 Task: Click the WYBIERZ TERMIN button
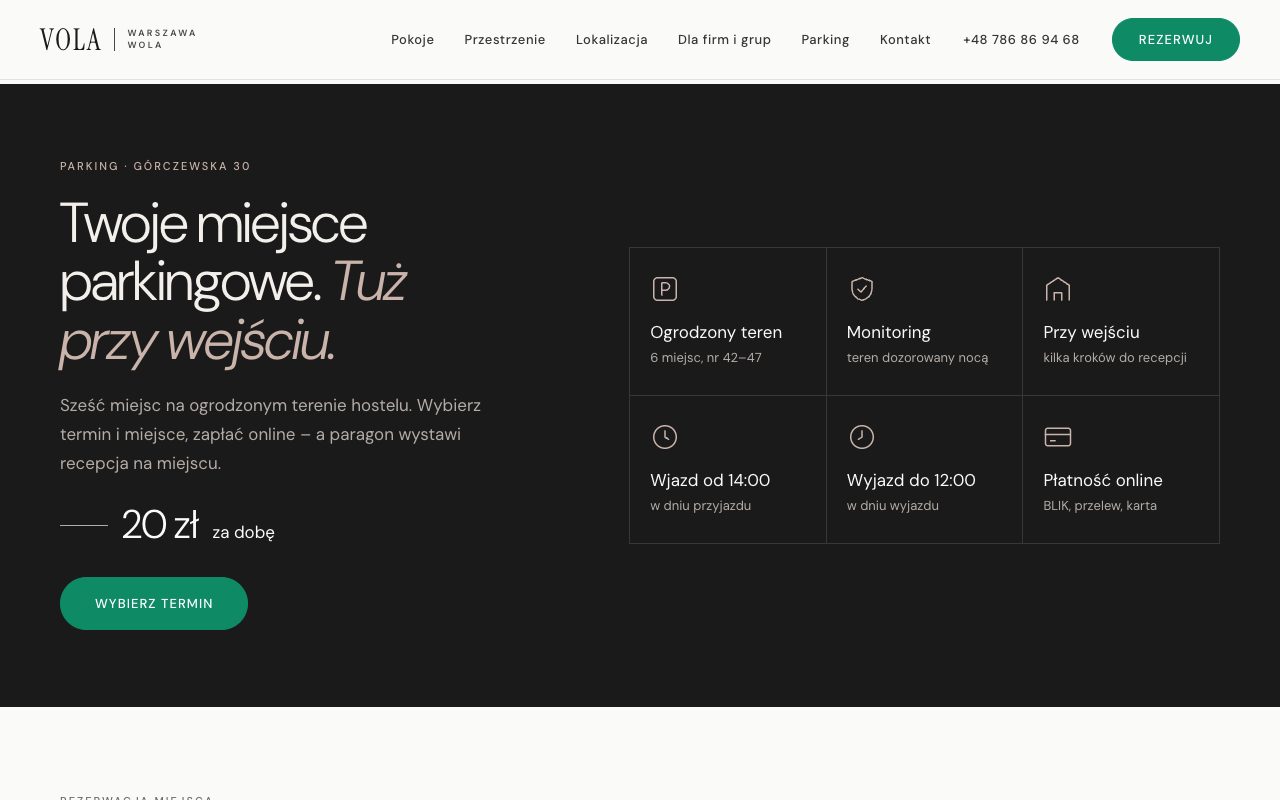[154, 603]
